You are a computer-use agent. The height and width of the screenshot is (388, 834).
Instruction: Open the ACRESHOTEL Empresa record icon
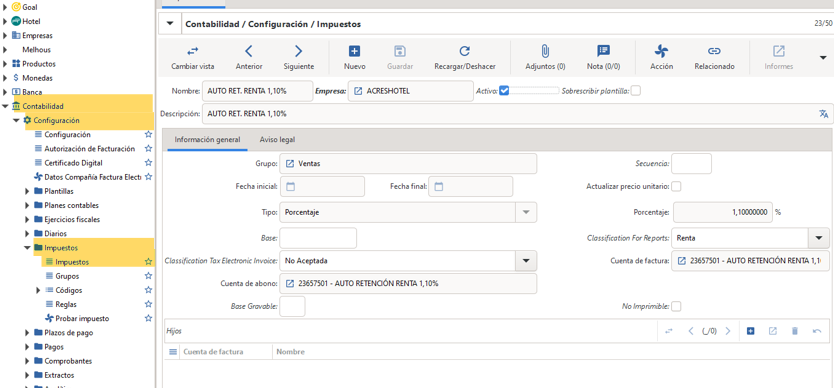pyautogui.click(x=358, y=91)
